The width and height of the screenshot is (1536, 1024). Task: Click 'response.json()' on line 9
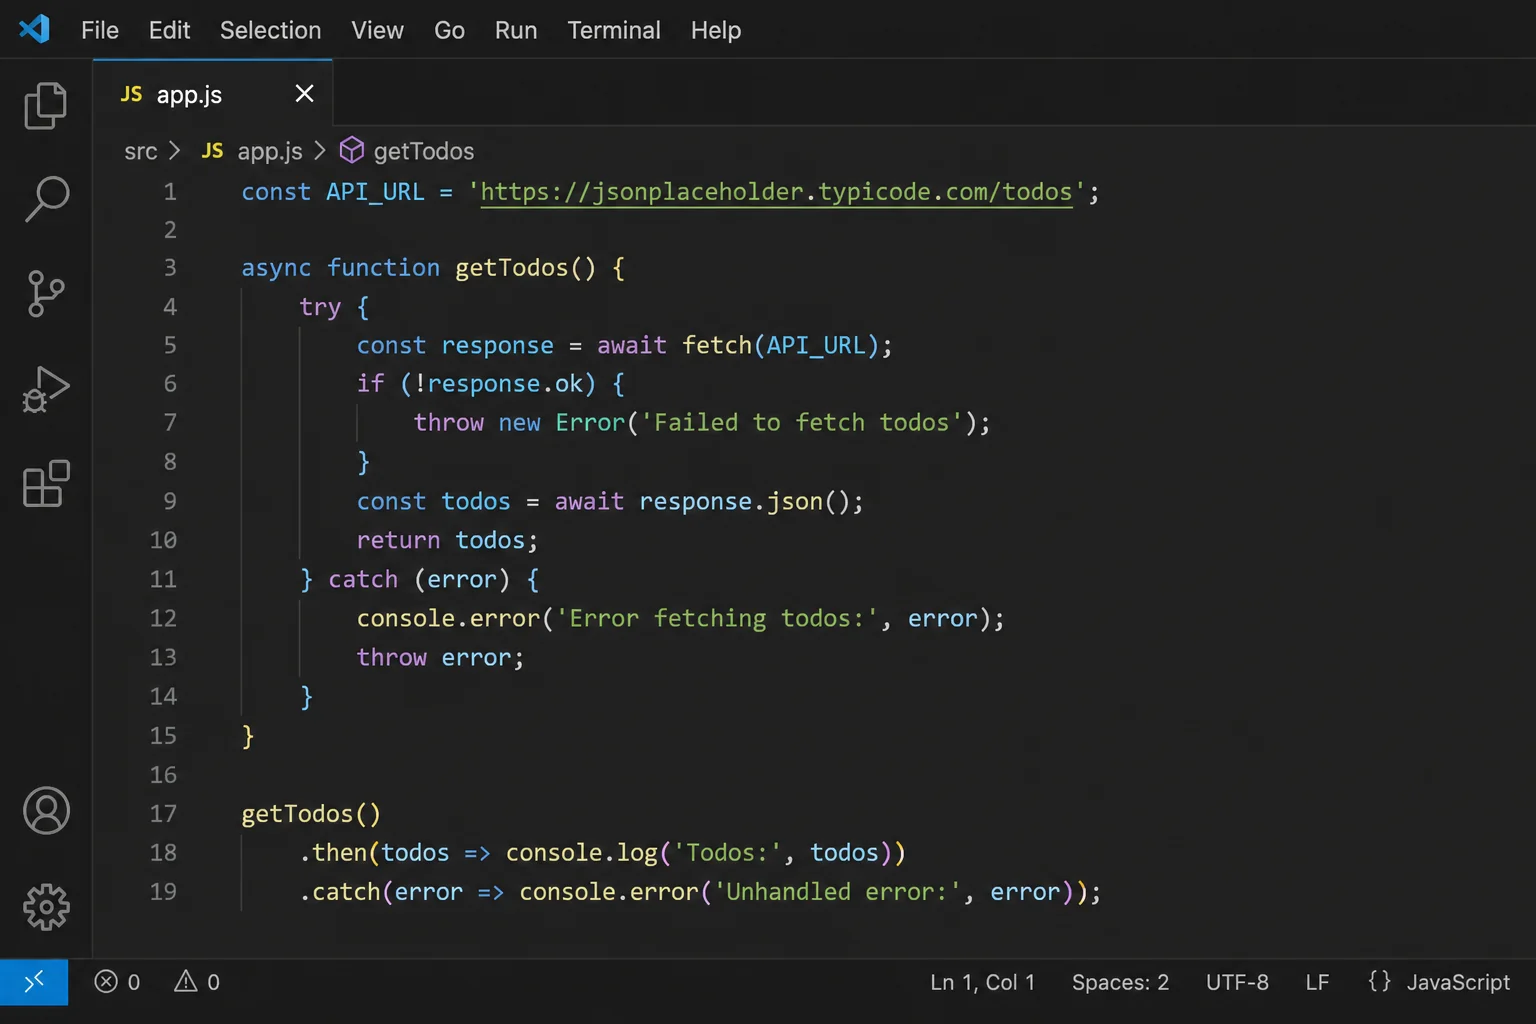744,501
